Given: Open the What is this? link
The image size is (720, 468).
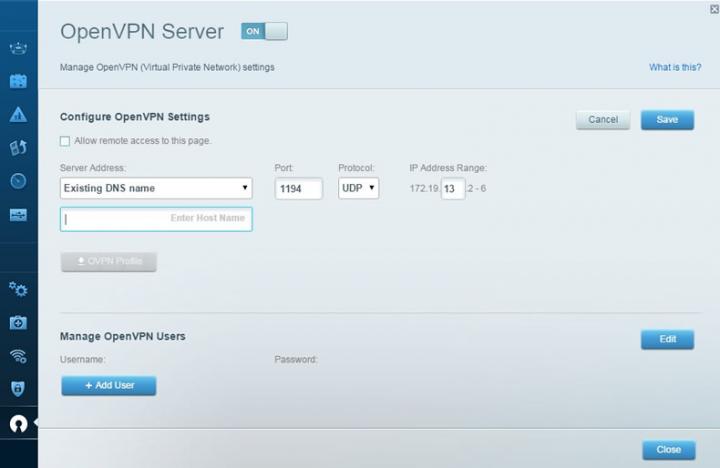Looking at the screenshot, I should coord(675,68).
